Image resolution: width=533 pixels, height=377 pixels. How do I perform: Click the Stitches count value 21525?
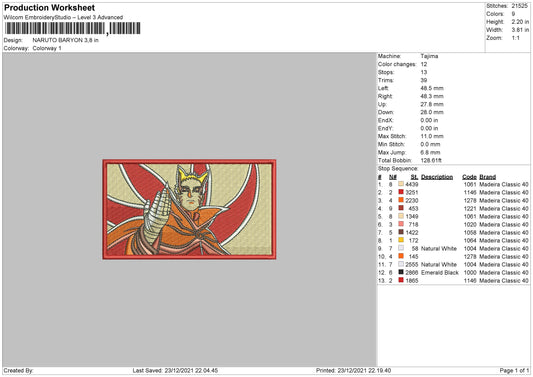pos(519,6)
